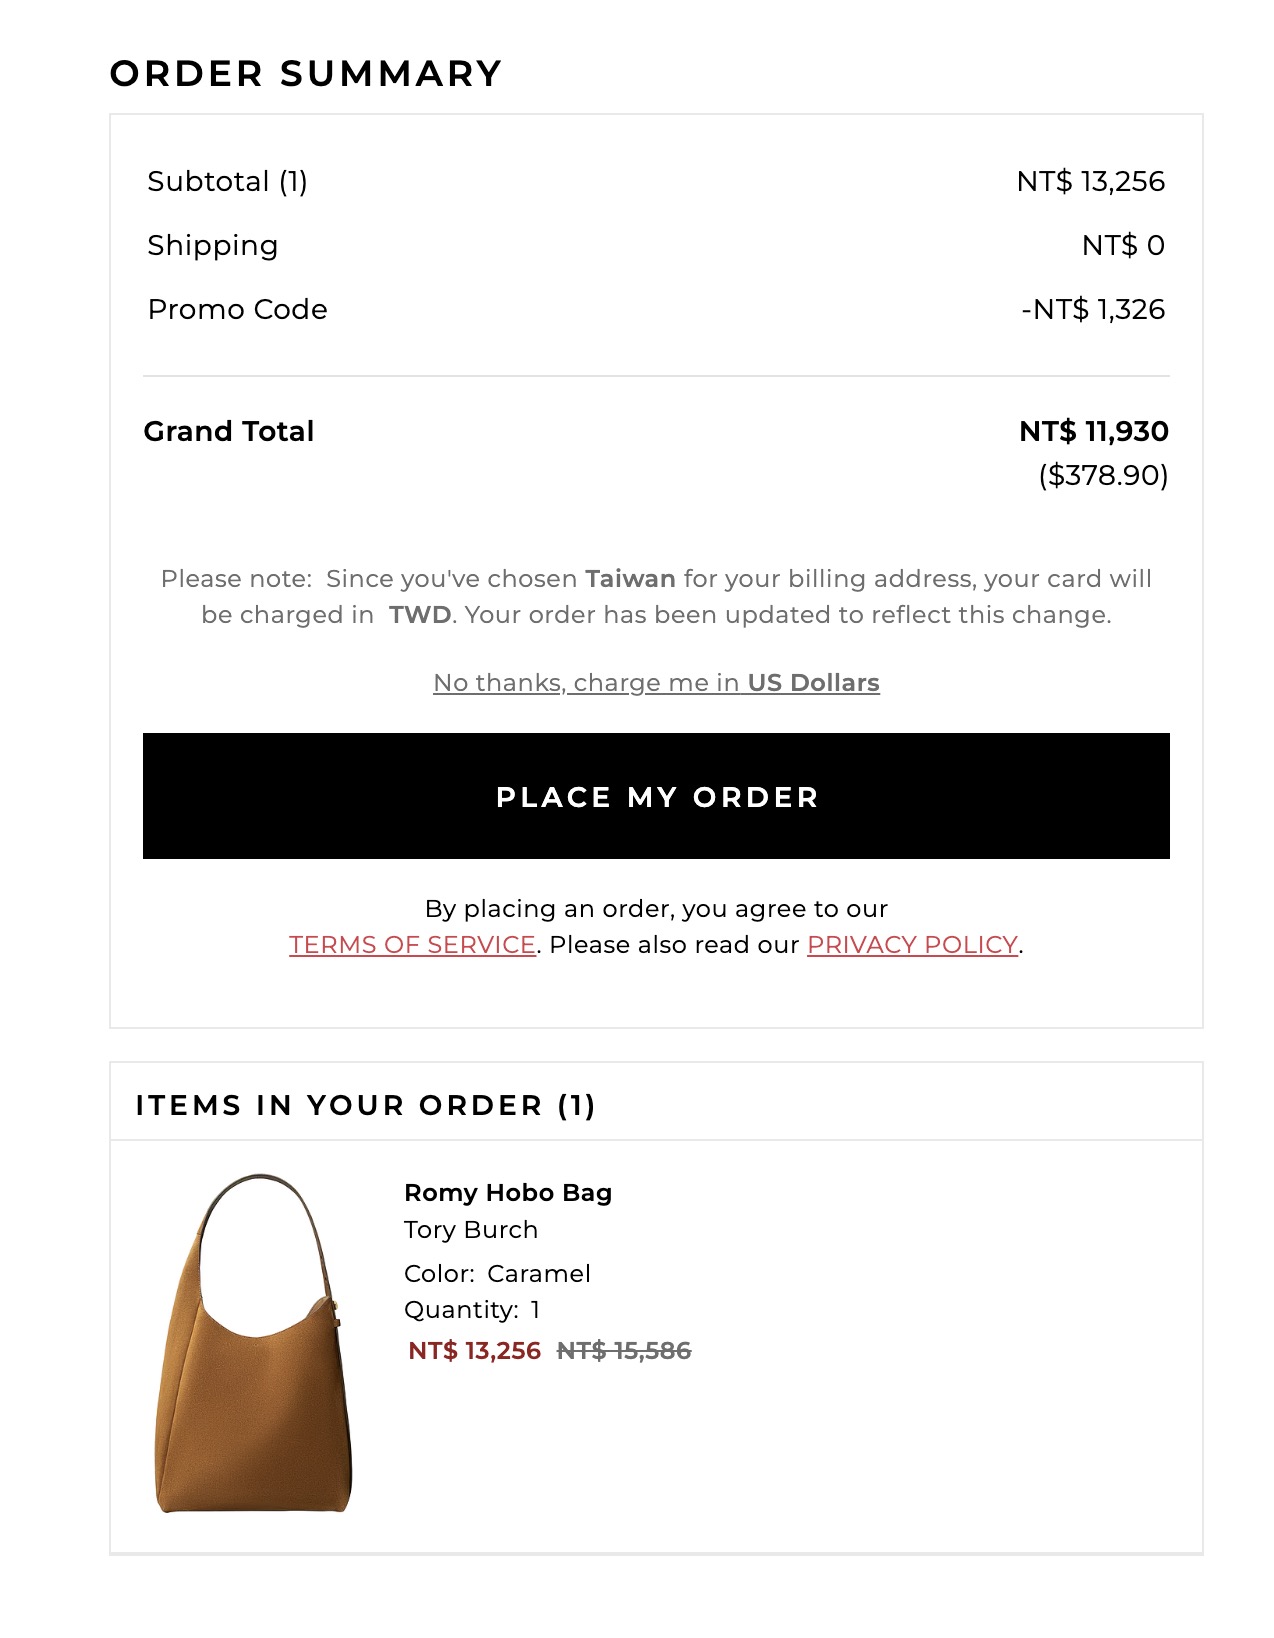Click the Items In Your Order header

(365, 1105)
